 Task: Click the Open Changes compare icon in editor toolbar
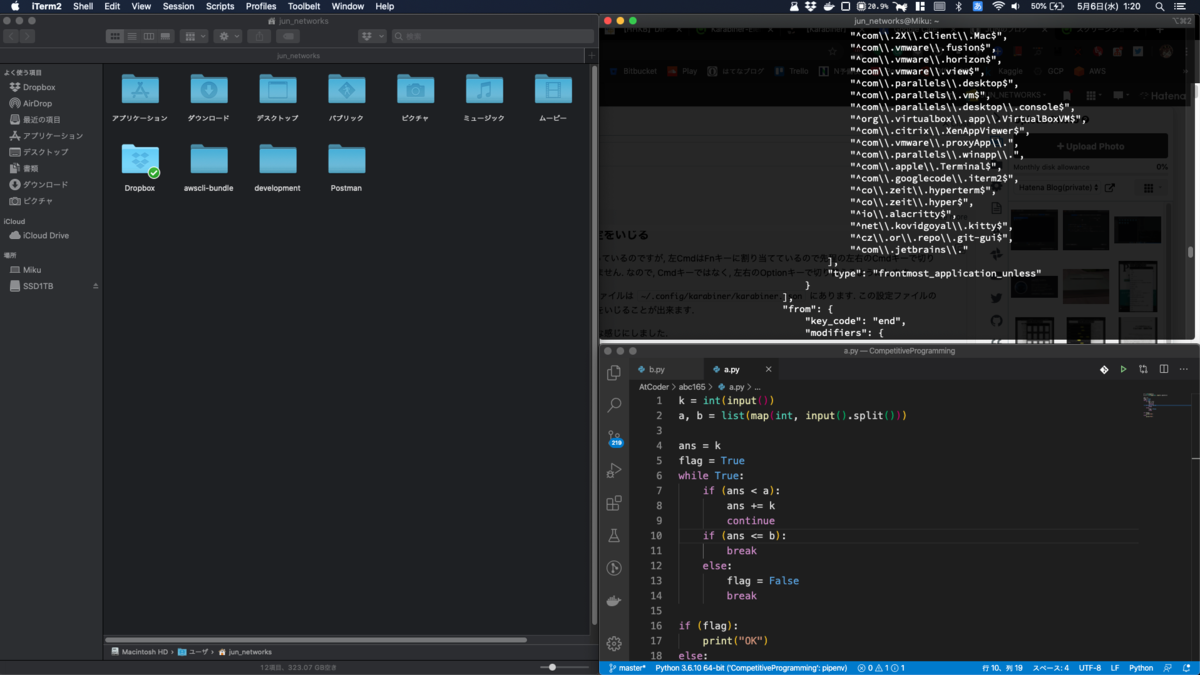point(1143,369)
